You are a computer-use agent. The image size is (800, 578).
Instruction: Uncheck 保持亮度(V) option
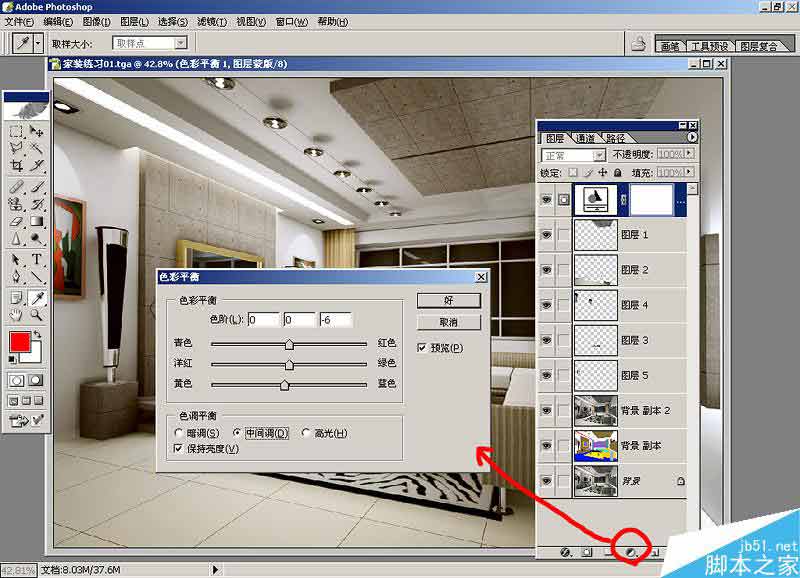tap(178, 448)
